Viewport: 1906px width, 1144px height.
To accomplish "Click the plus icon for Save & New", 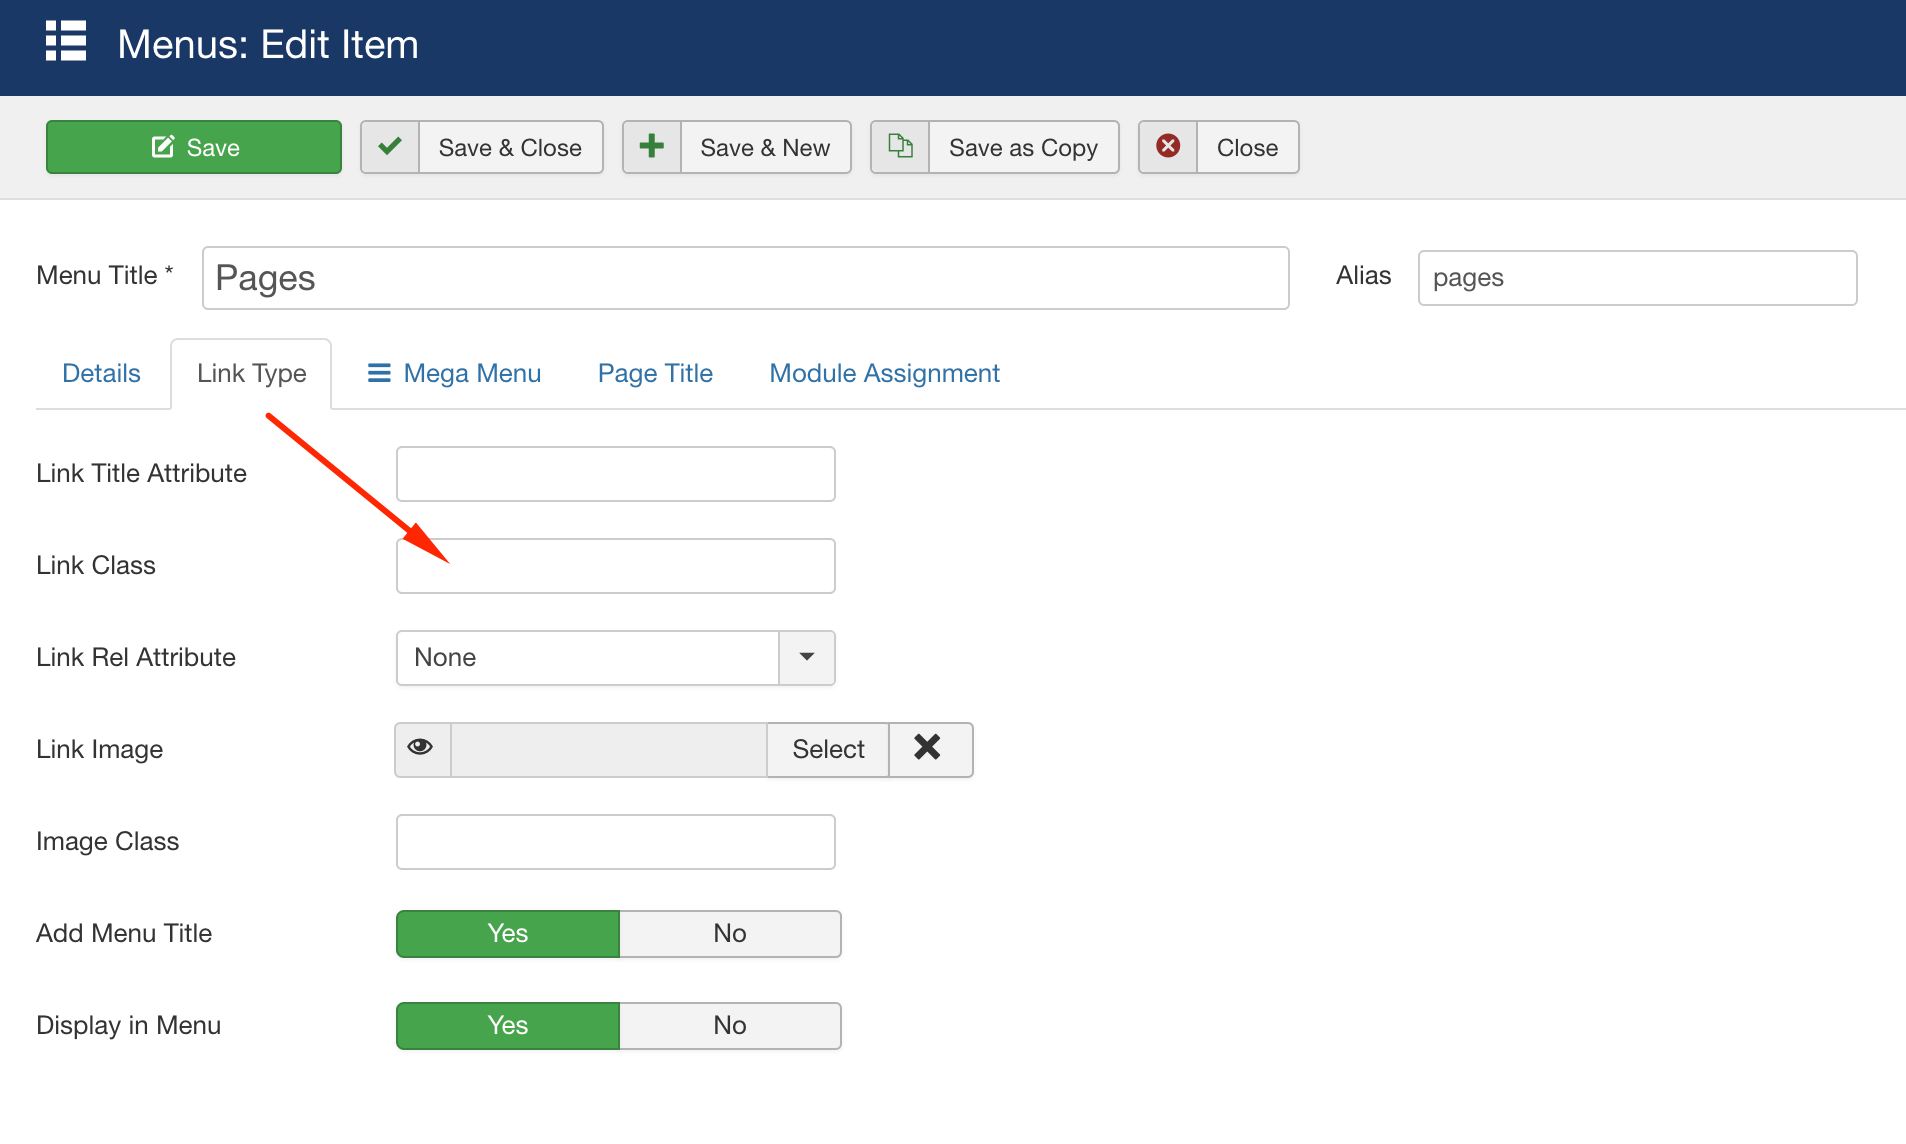I will [652, 147].
